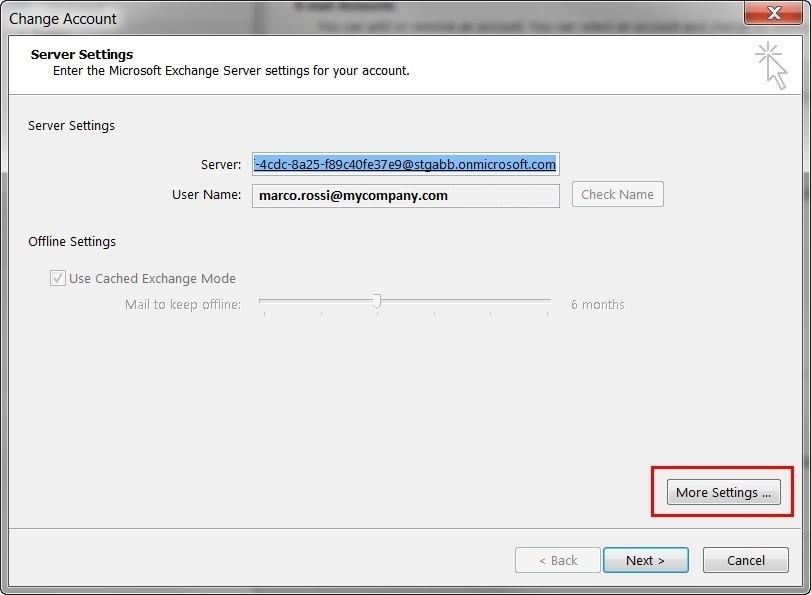Screen dimensions: 811x595
Task: Click the Check Name button
Action: coord(618,194)
